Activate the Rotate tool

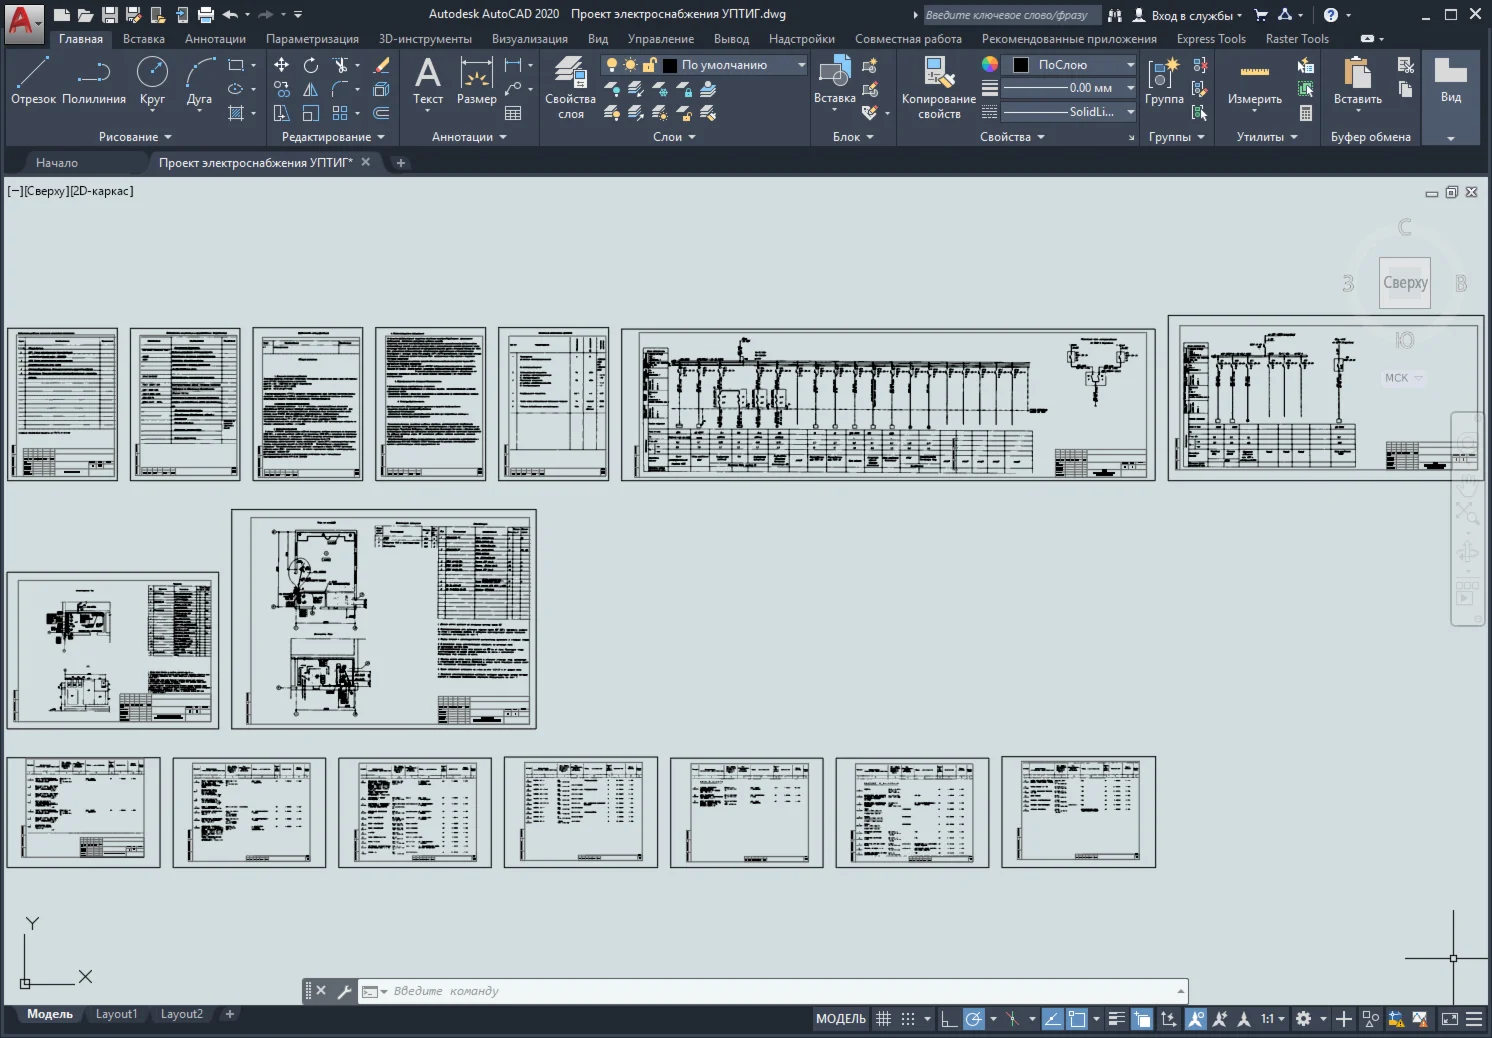[x=311, y=65]
